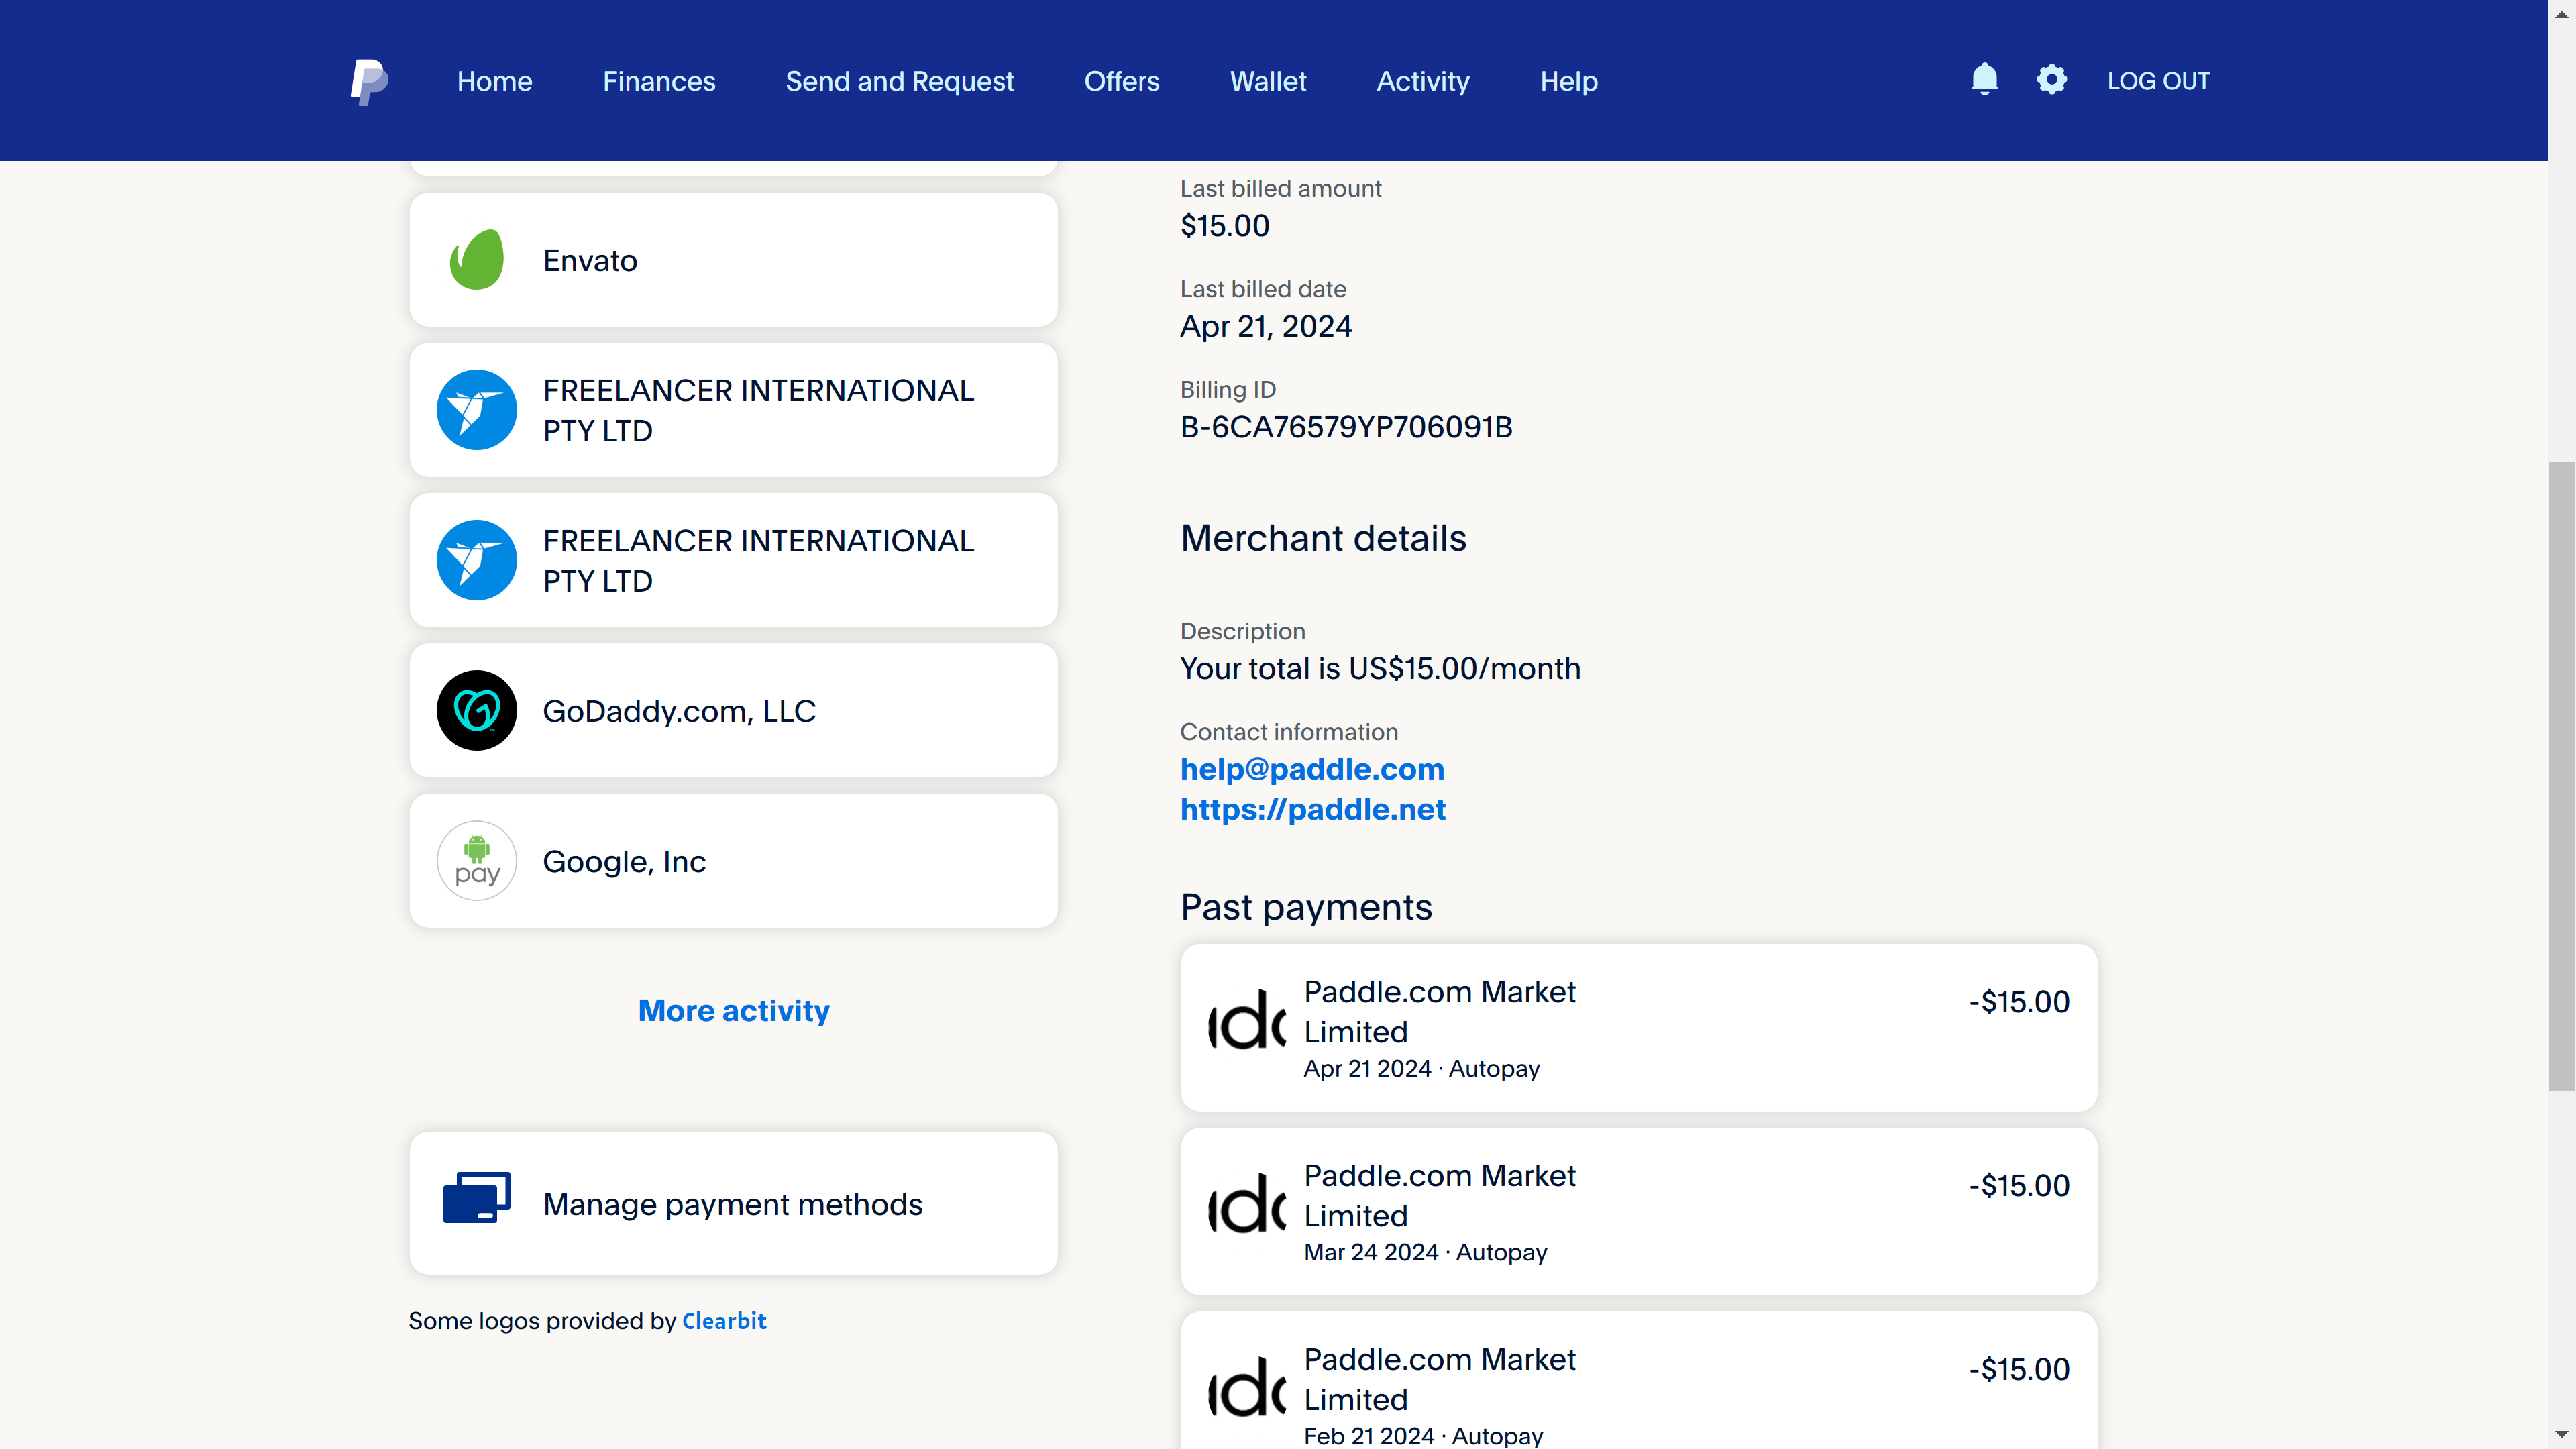Click the LOG OUT link
Image resolution: width=2576 pixels, height=1449 pixels.
[x=2158, y=81]
